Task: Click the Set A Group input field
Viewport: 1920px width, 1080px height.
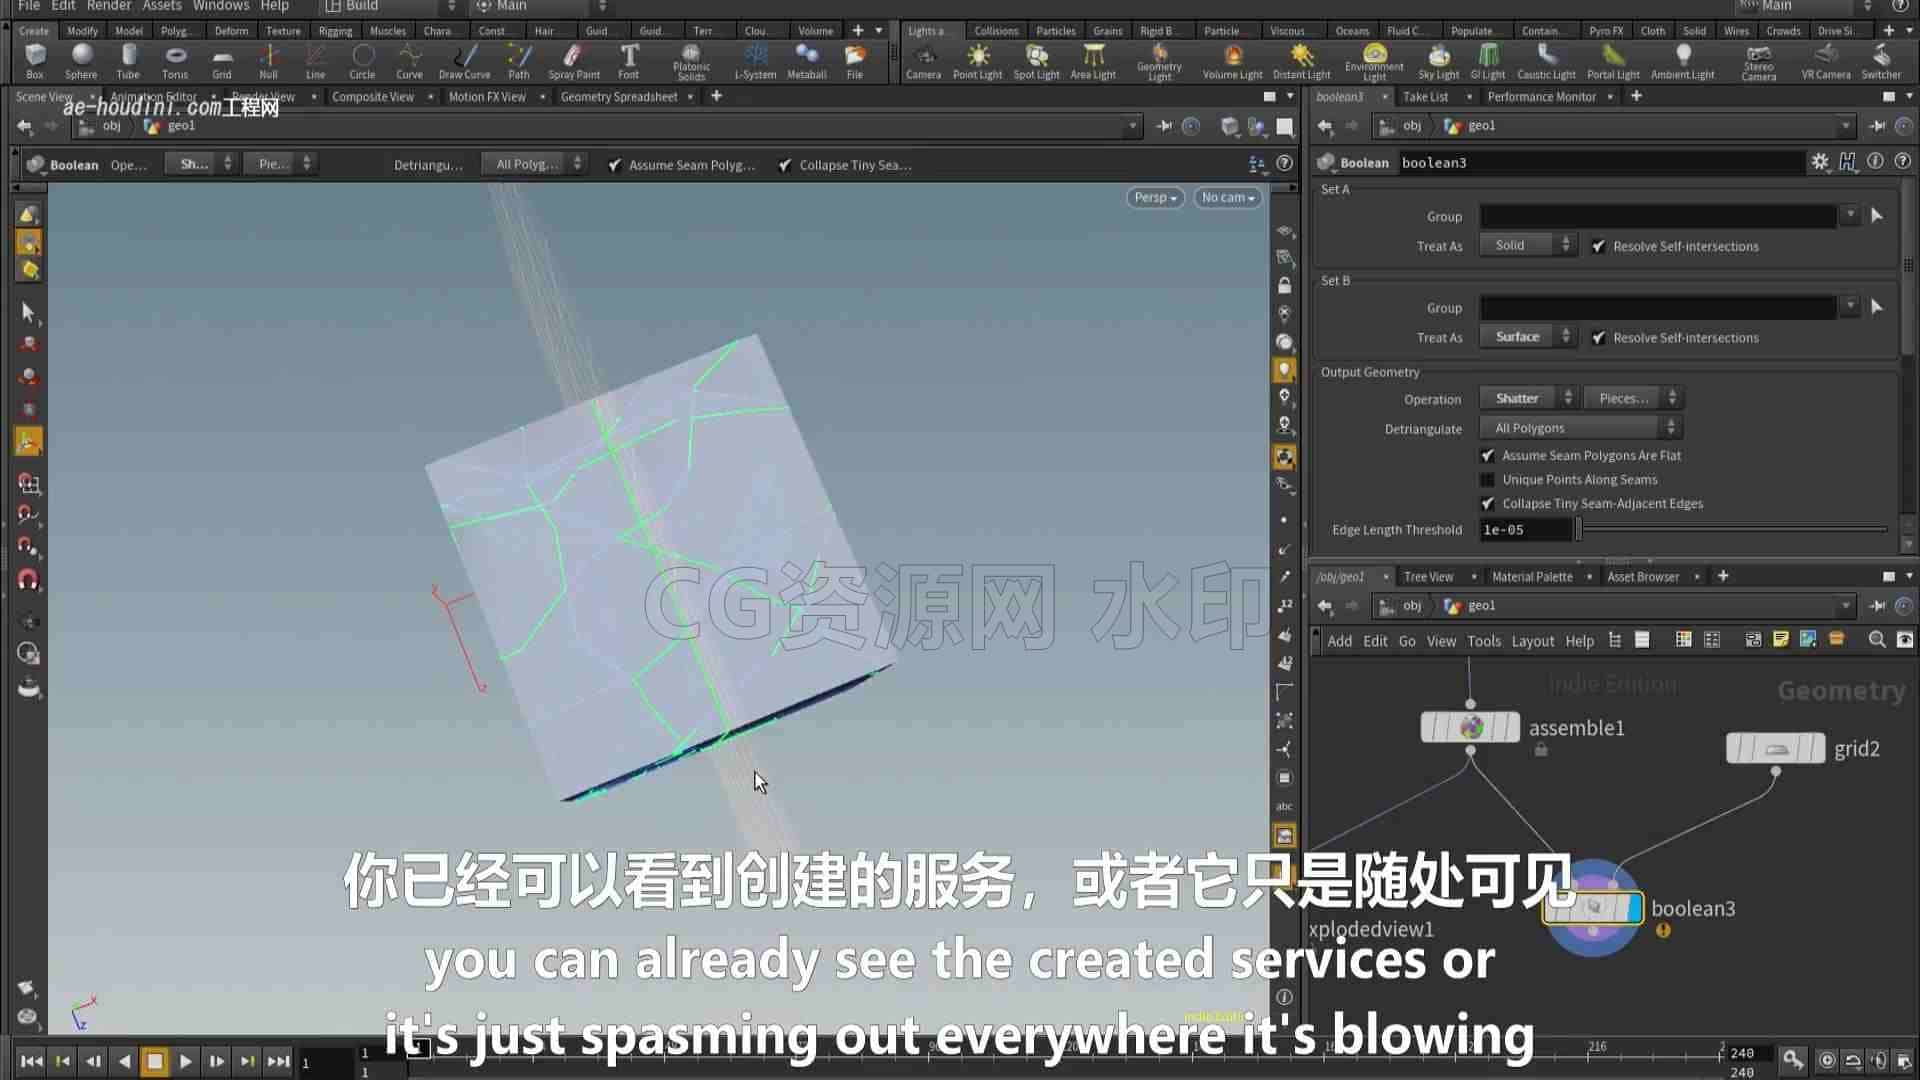Action: pos(1657,216)
